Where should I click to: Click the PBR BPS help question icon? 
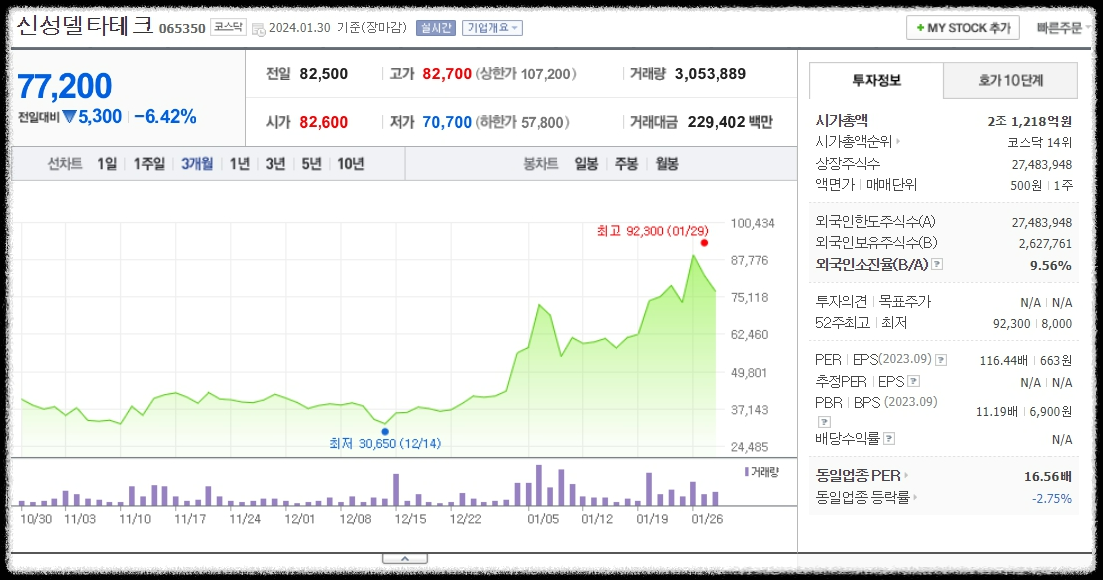[824, 422]
